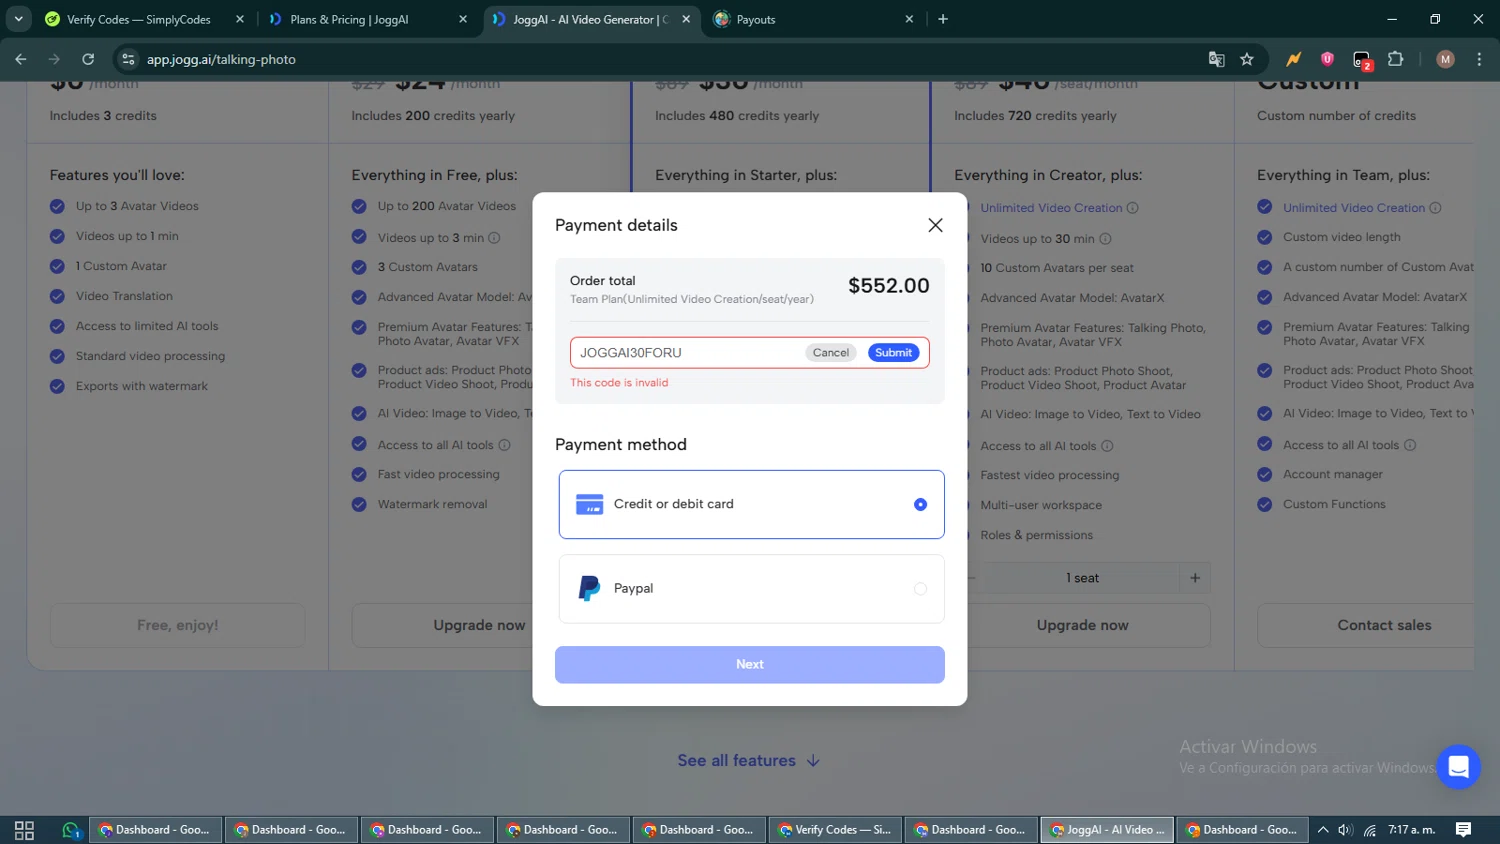1500x844 pixels.
Task: Close the Verify Codes tab
Action: pos(240,19)
